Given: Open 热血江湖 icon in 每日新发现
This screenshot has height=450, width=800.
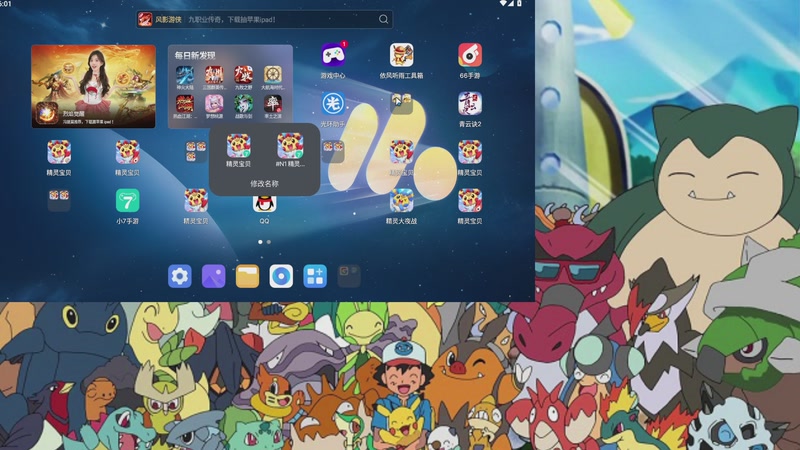Looking at the screenshot, I should click(x=185, y=104).
